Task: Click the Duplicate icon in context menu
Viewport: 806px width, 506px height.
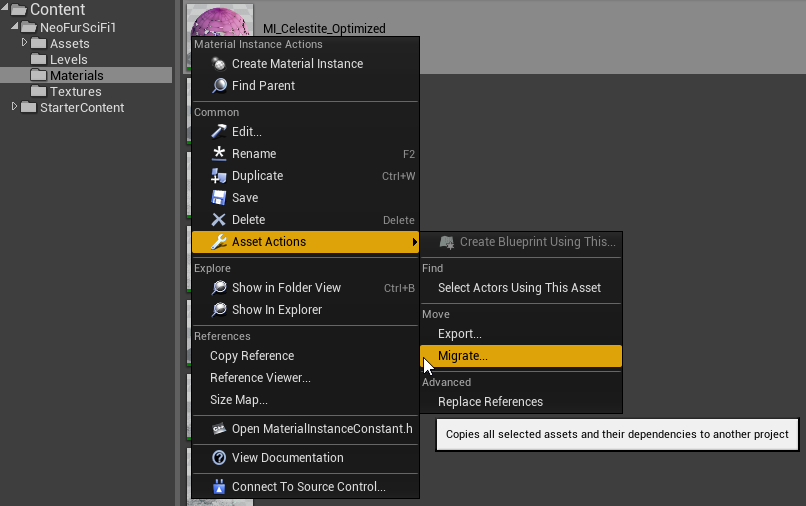Action: click(x=219, y=176)
